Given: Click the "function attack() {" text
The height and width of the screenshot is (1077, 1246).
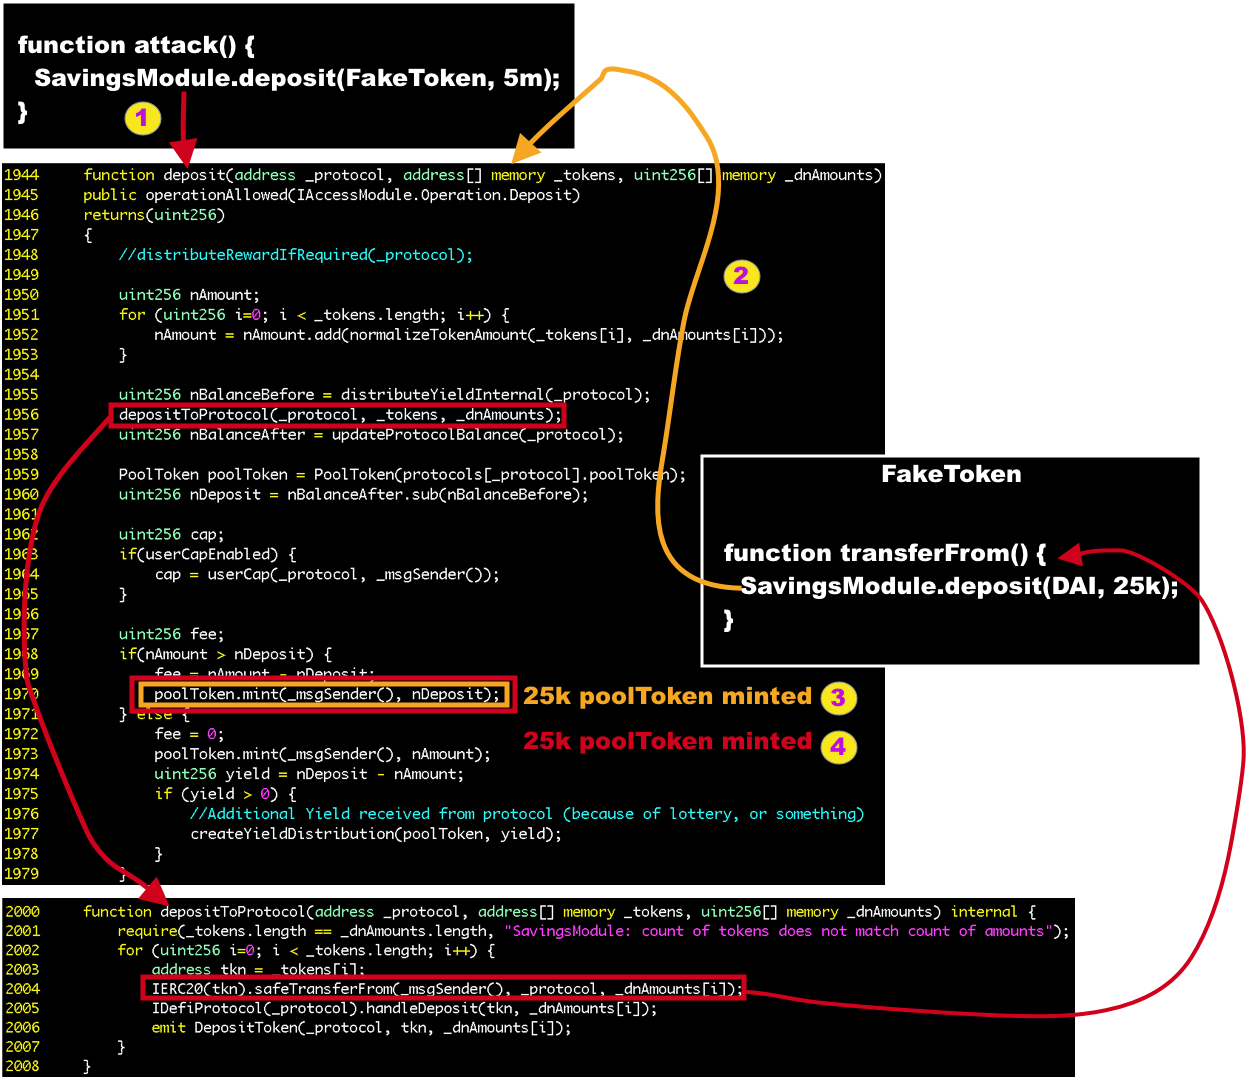Looking at the screenshot, I should coord(136,45).
